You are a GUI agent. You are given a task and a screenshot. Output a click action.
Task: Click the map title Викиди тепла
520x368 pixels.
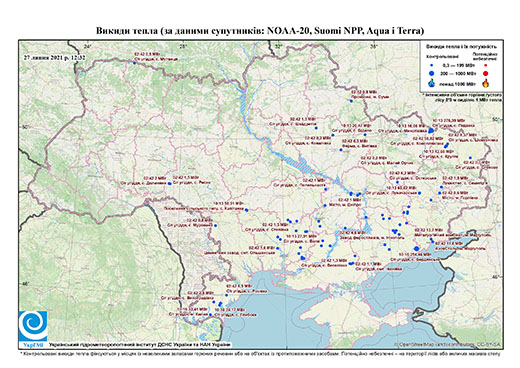point(260,31)
